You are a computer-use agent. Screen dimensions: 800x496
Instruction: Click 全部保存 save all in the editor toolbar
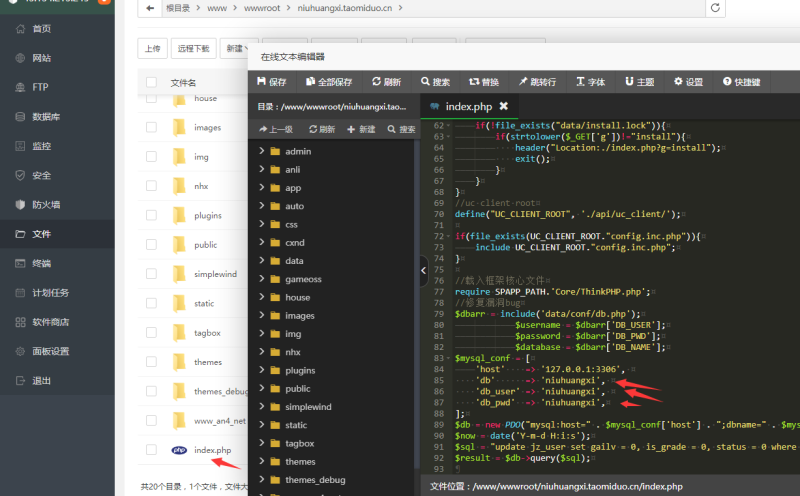pyautogui.click(x=329, y=82)
